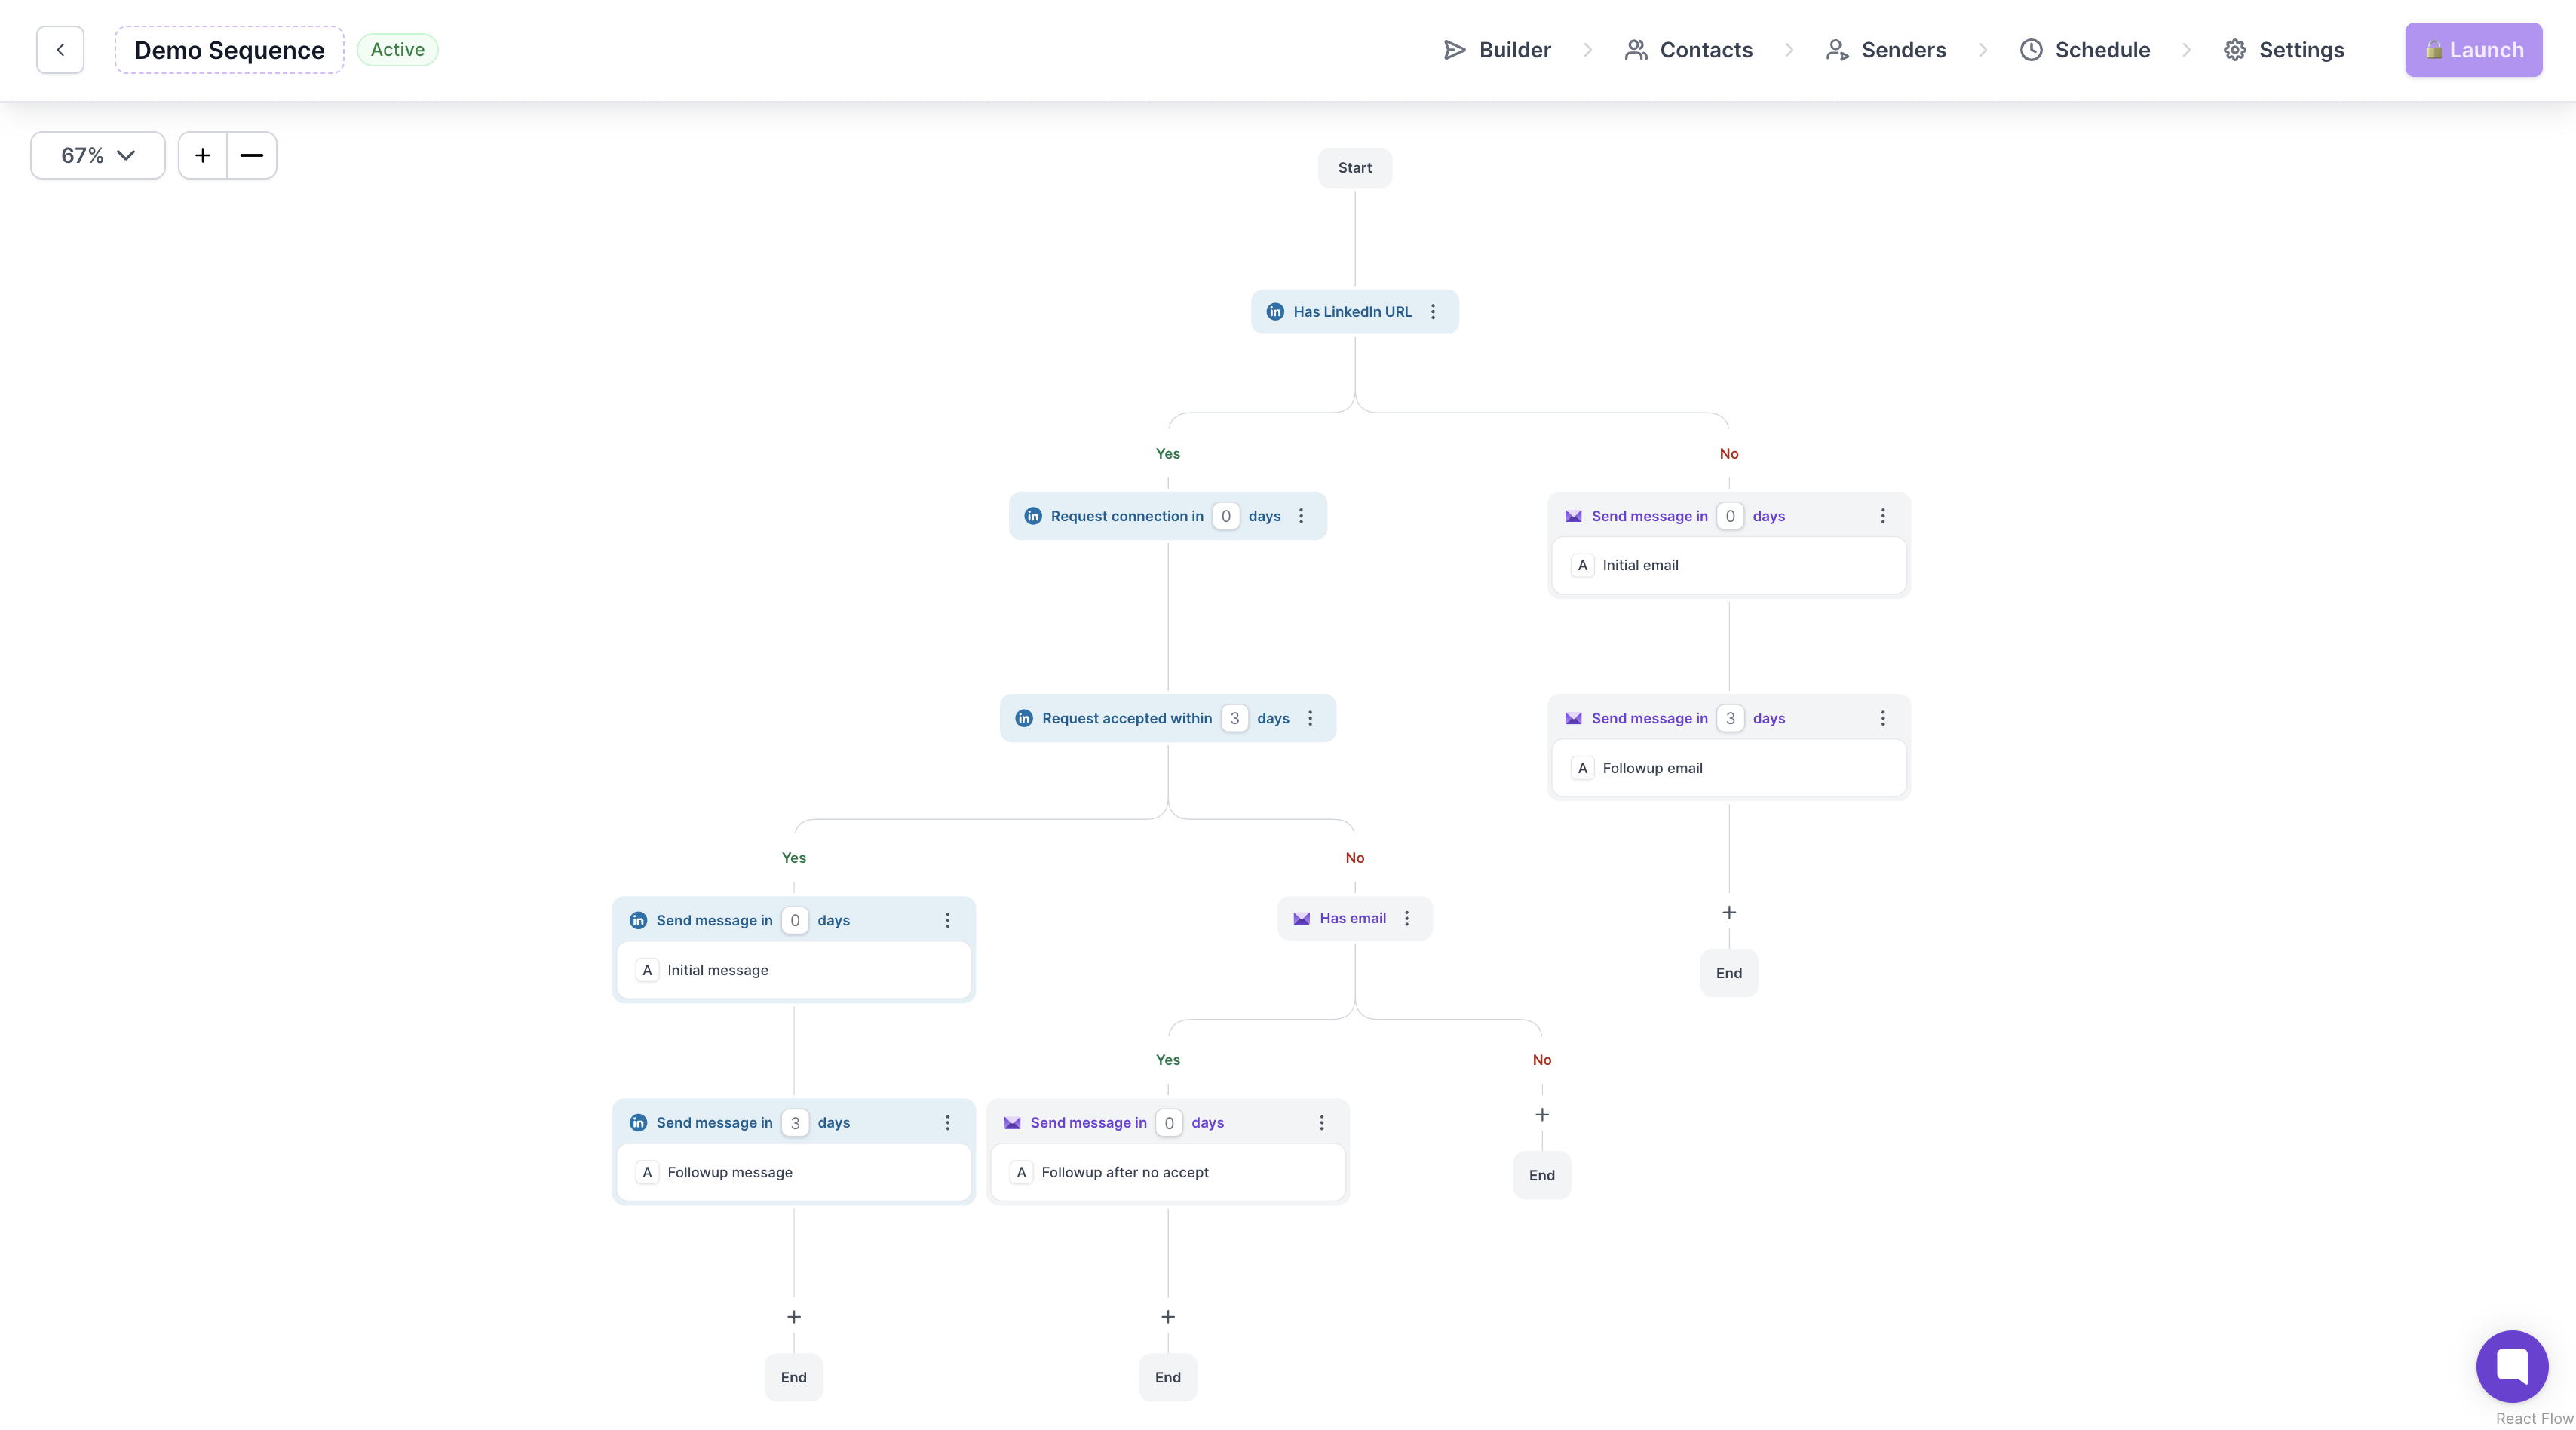Select the Start node

click(1354, 168)
